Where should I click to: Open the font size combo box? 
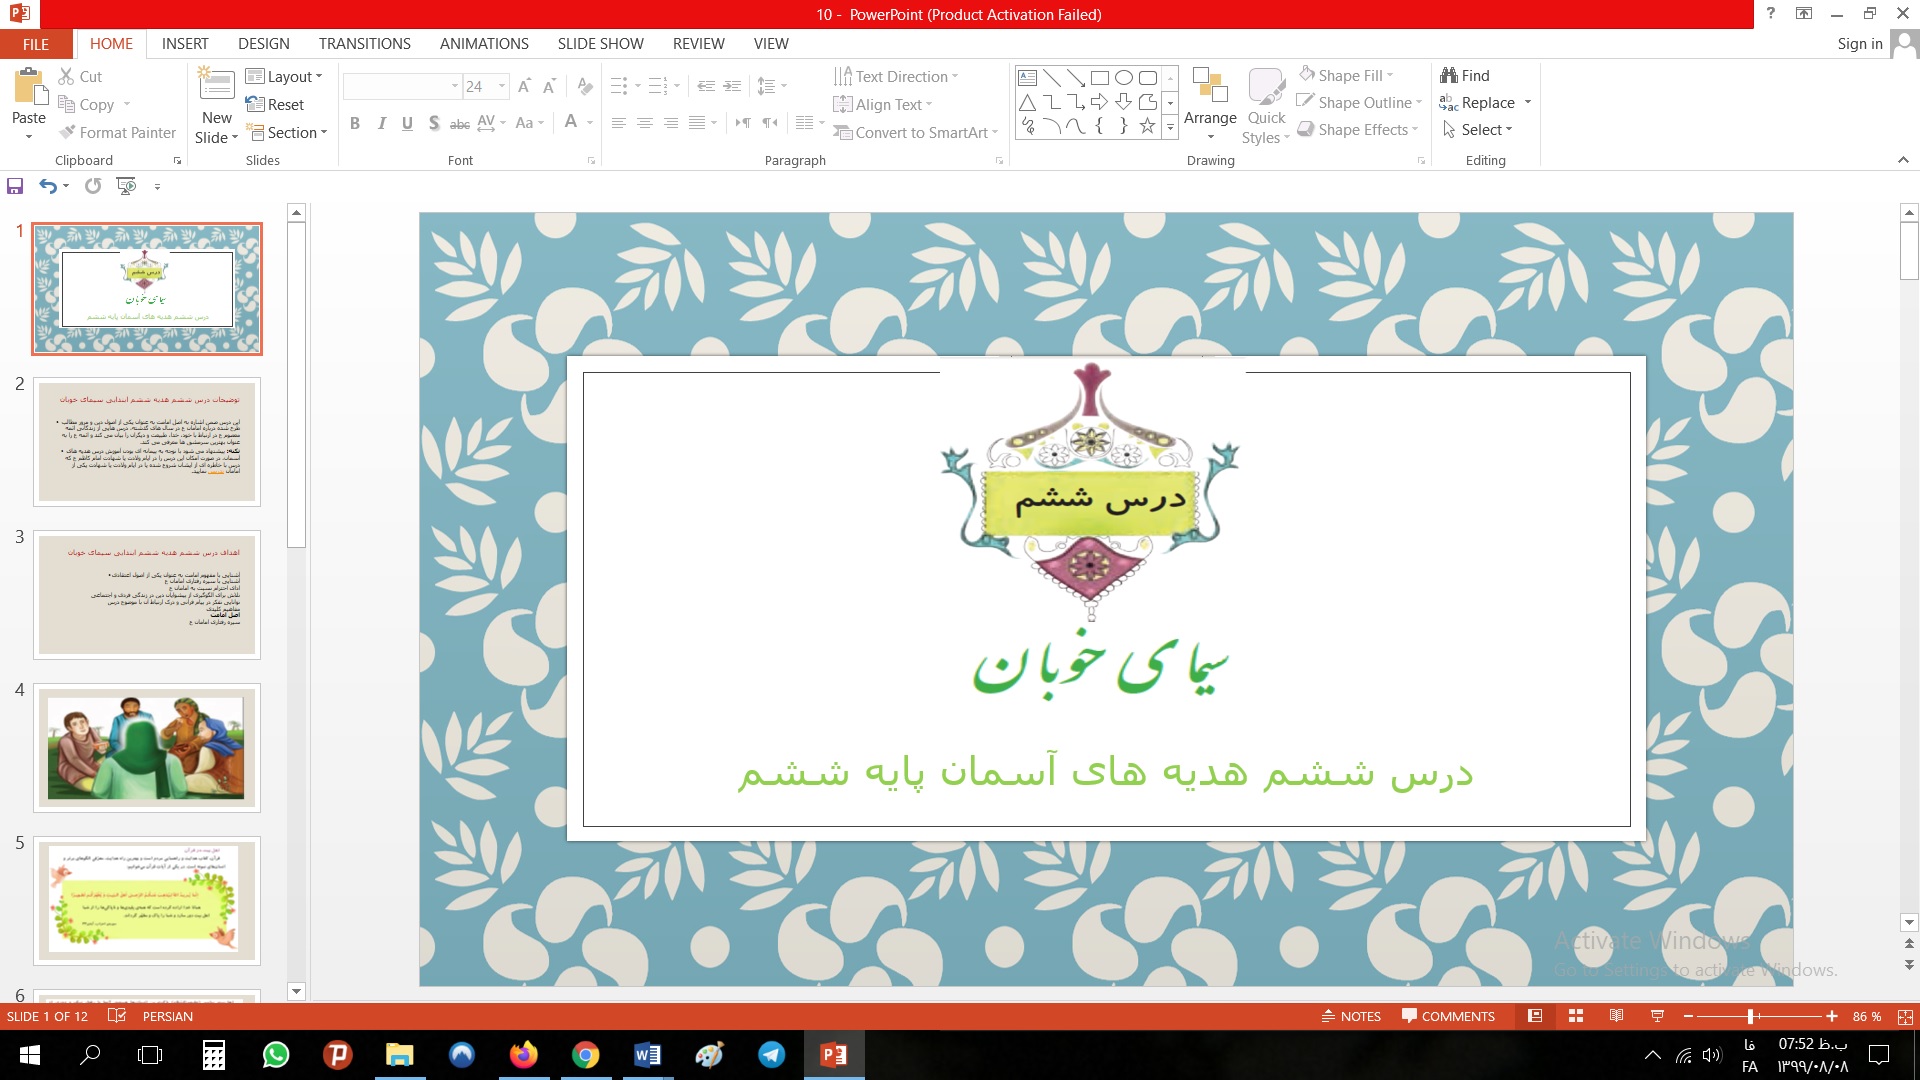coord(485,86)
